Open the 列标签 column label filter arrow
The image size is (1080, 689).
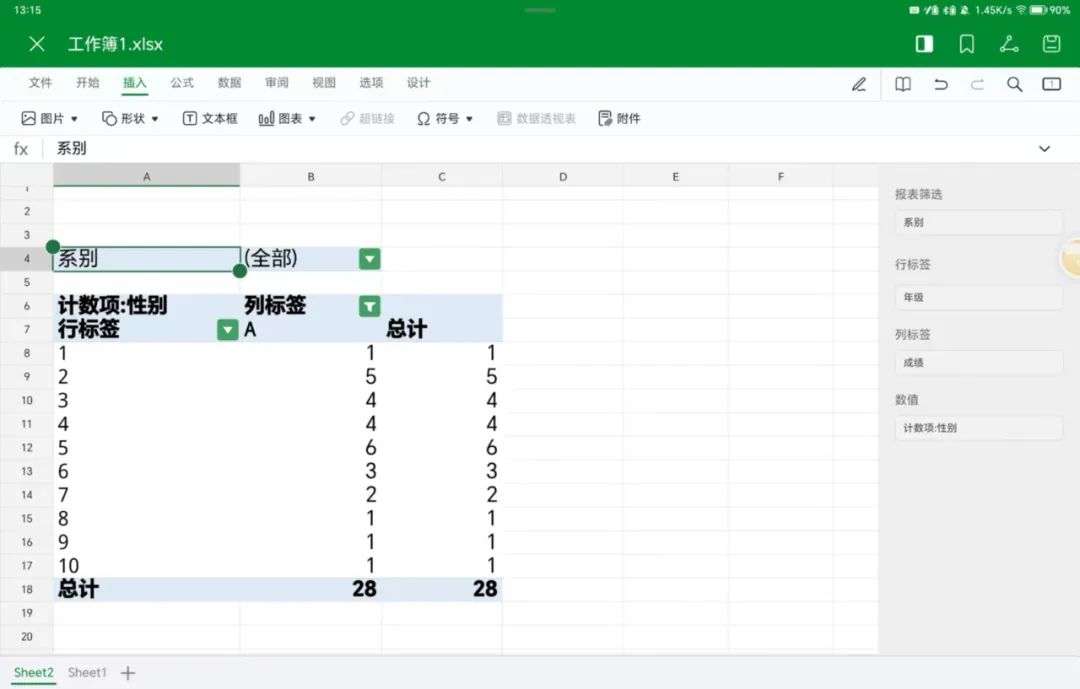pyautogui.click(x=369, y=306)
